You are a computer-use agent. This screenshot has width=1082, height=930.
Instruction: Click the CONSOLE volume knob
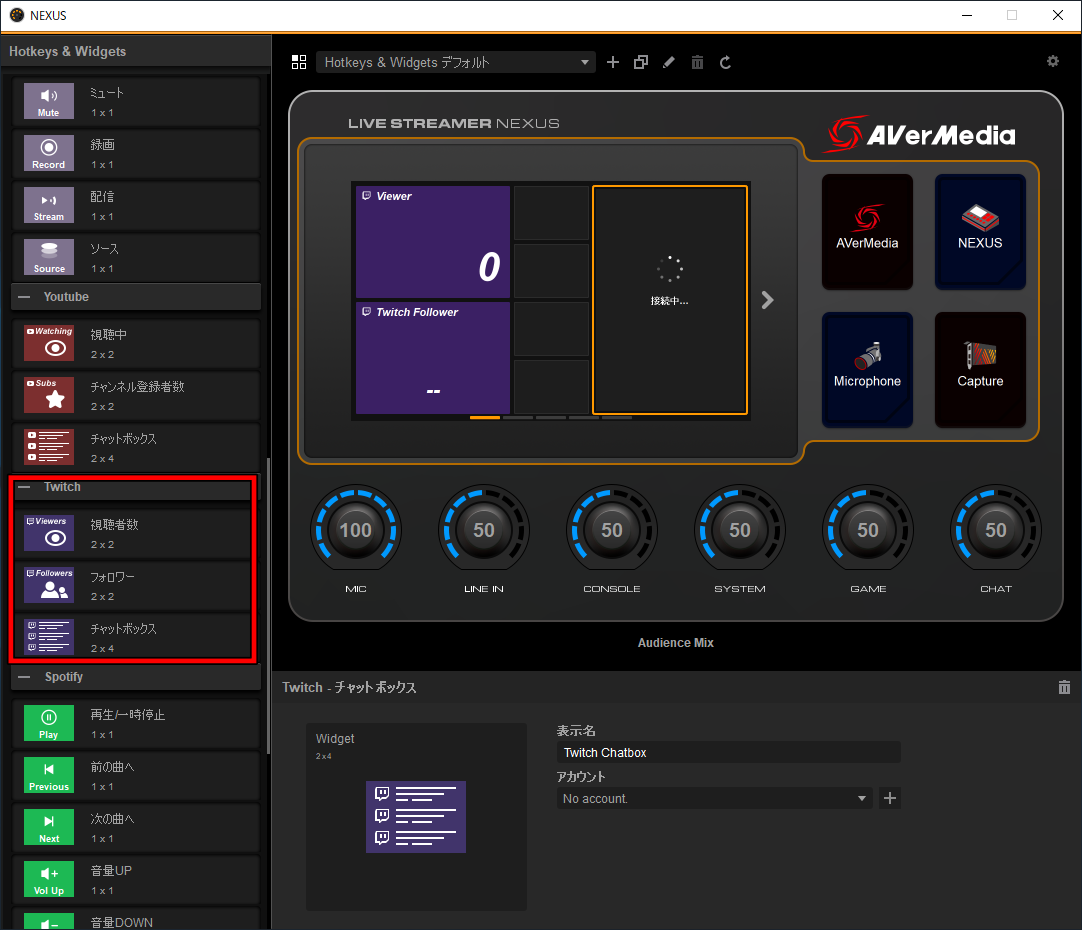[x=612, y=530]
